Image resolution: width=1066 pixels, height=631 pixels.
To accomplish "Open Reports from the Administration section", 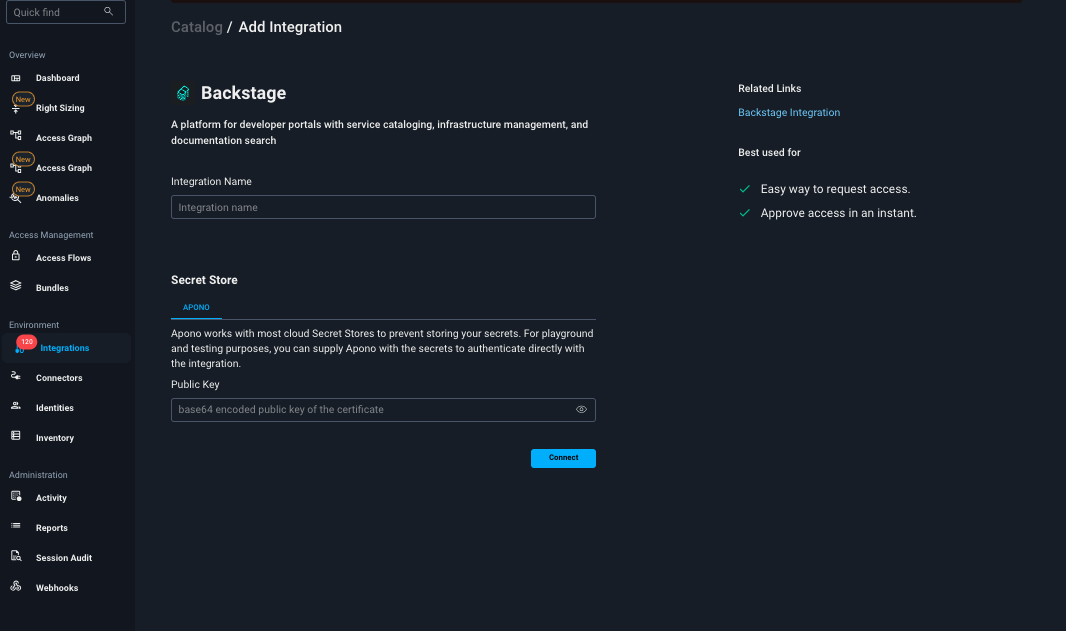I will tap(52, 528).
